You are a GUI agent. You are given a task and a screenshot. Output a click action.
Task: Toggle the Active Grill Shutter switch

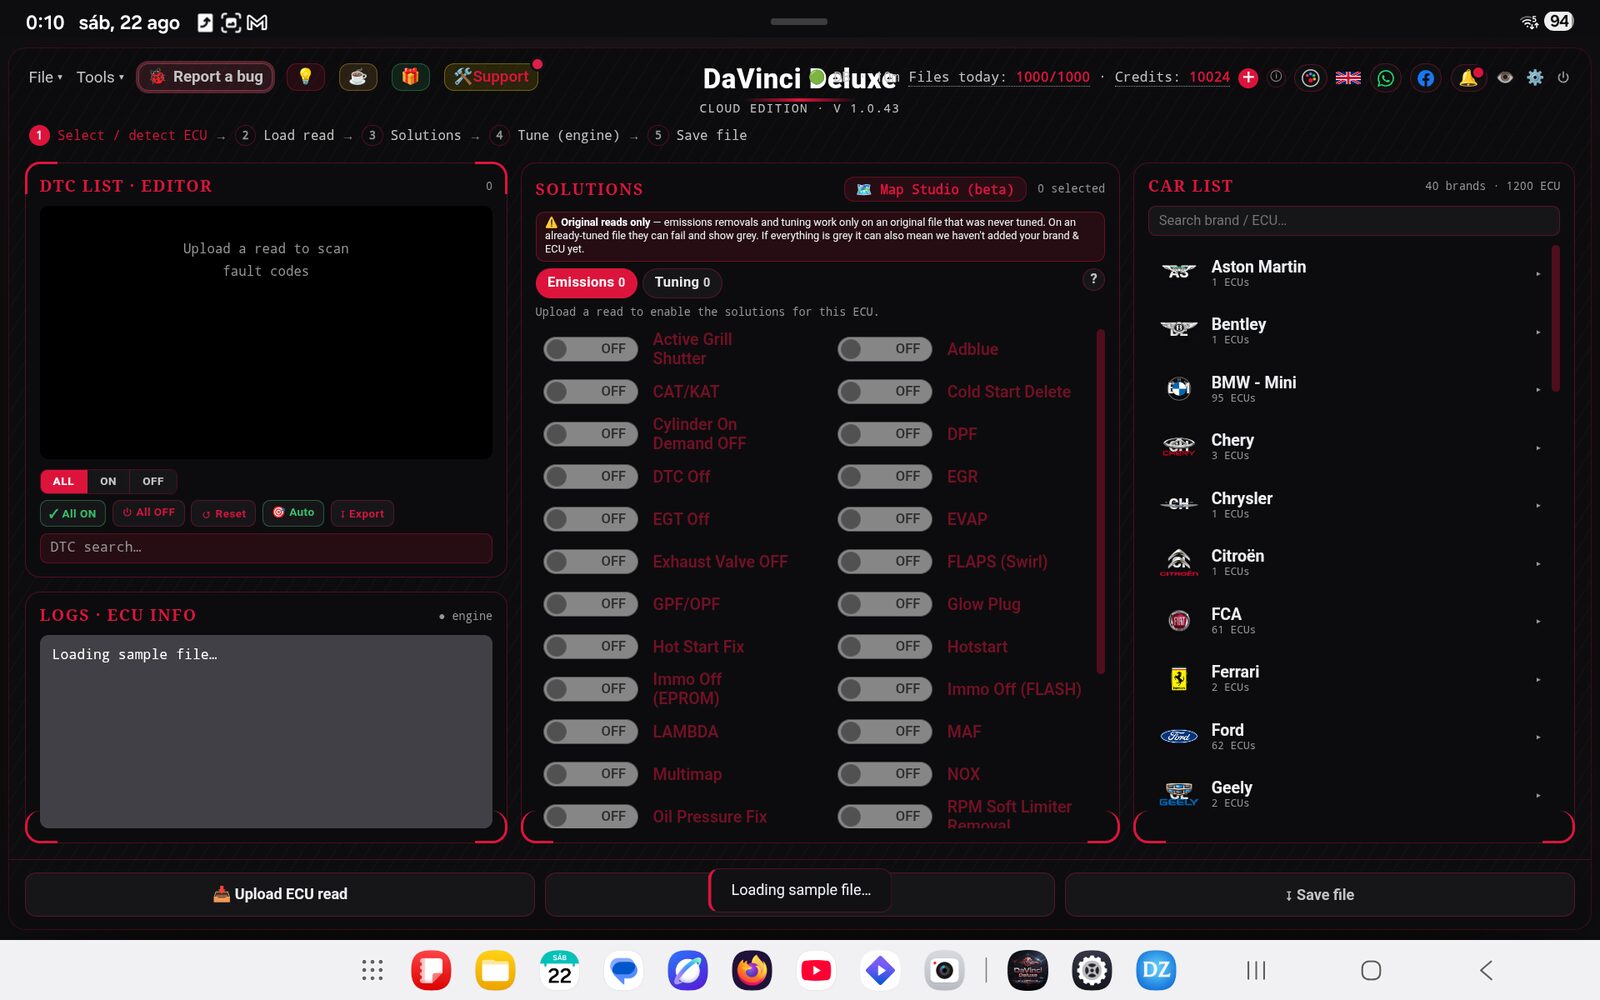pyautogui.click(x=591, y=349)
